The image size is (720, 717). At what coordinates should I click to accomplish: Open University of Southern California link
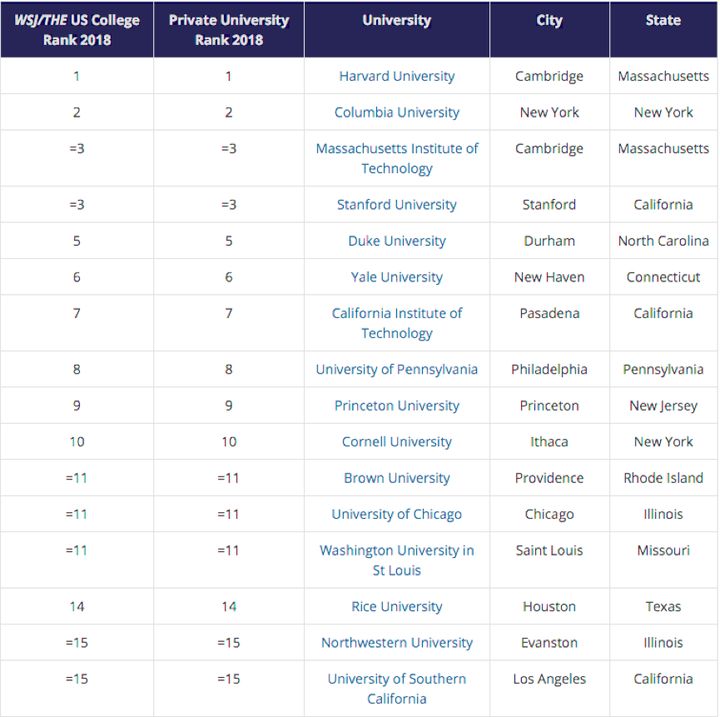tap(397, 689)
